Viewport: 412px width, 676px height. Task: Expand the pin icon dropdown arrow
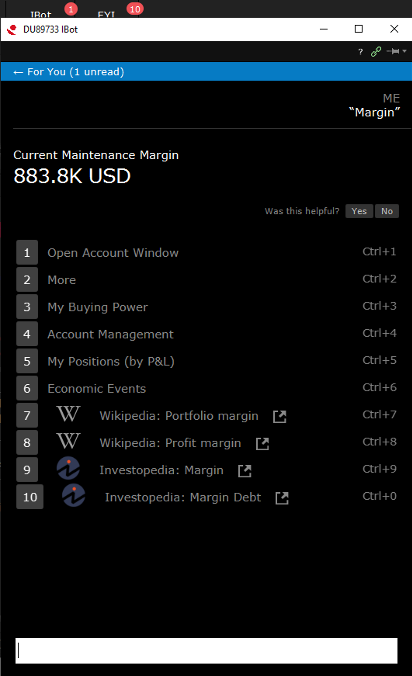405,51
